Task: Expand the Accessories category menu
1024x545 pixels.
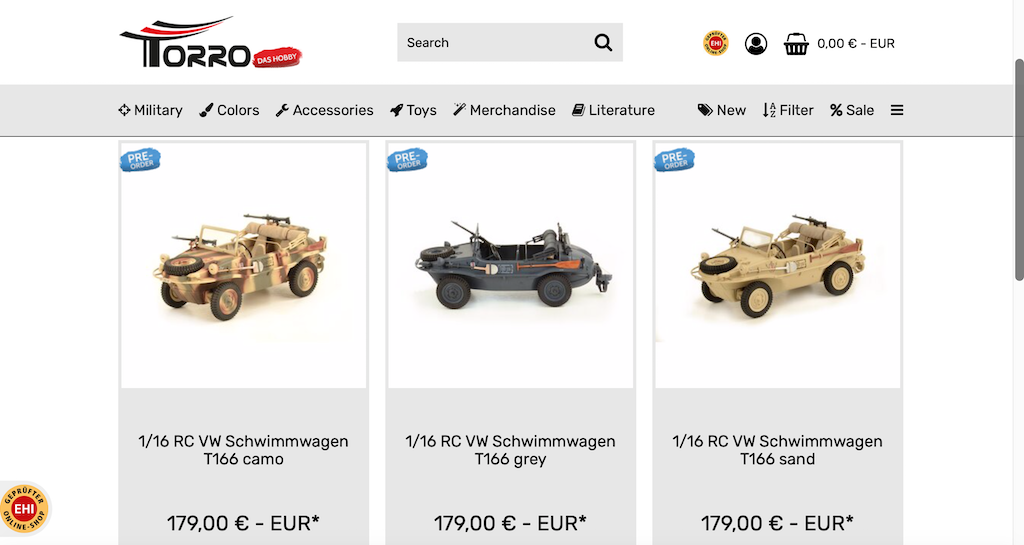Action: (x=325, y=110)
